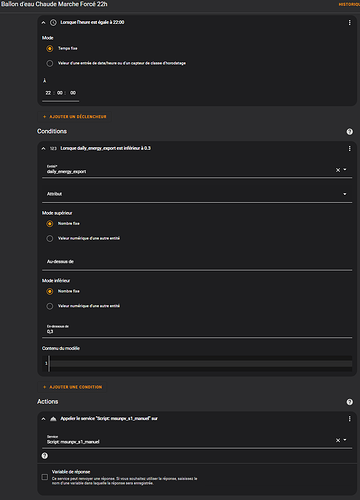Collapse the time trigger card
This screenshot has height=500, width=360.
tap(43, 22)
